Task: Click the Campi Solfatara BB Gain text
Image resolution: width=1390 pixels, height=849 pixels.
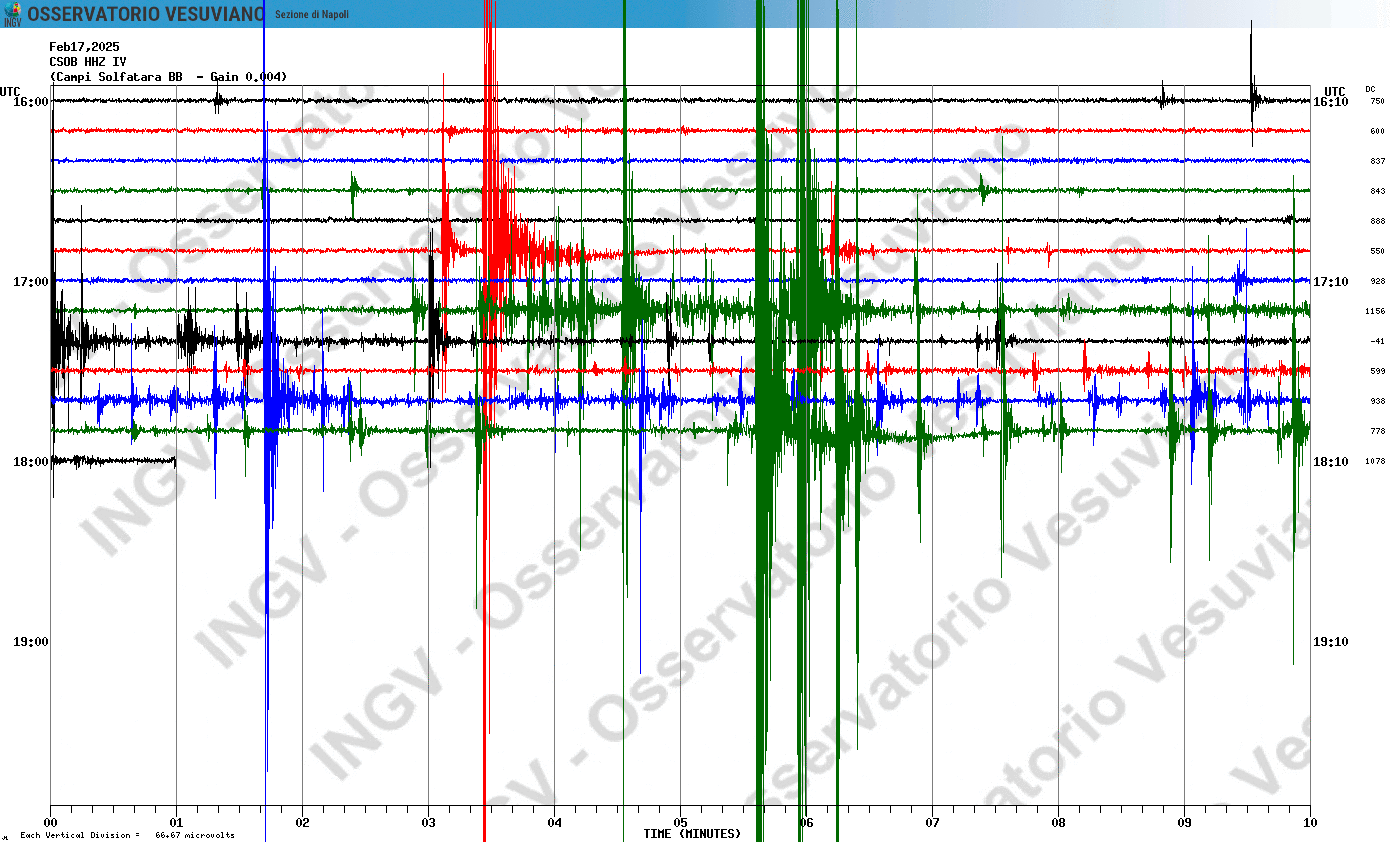Action: pos(168,77)
